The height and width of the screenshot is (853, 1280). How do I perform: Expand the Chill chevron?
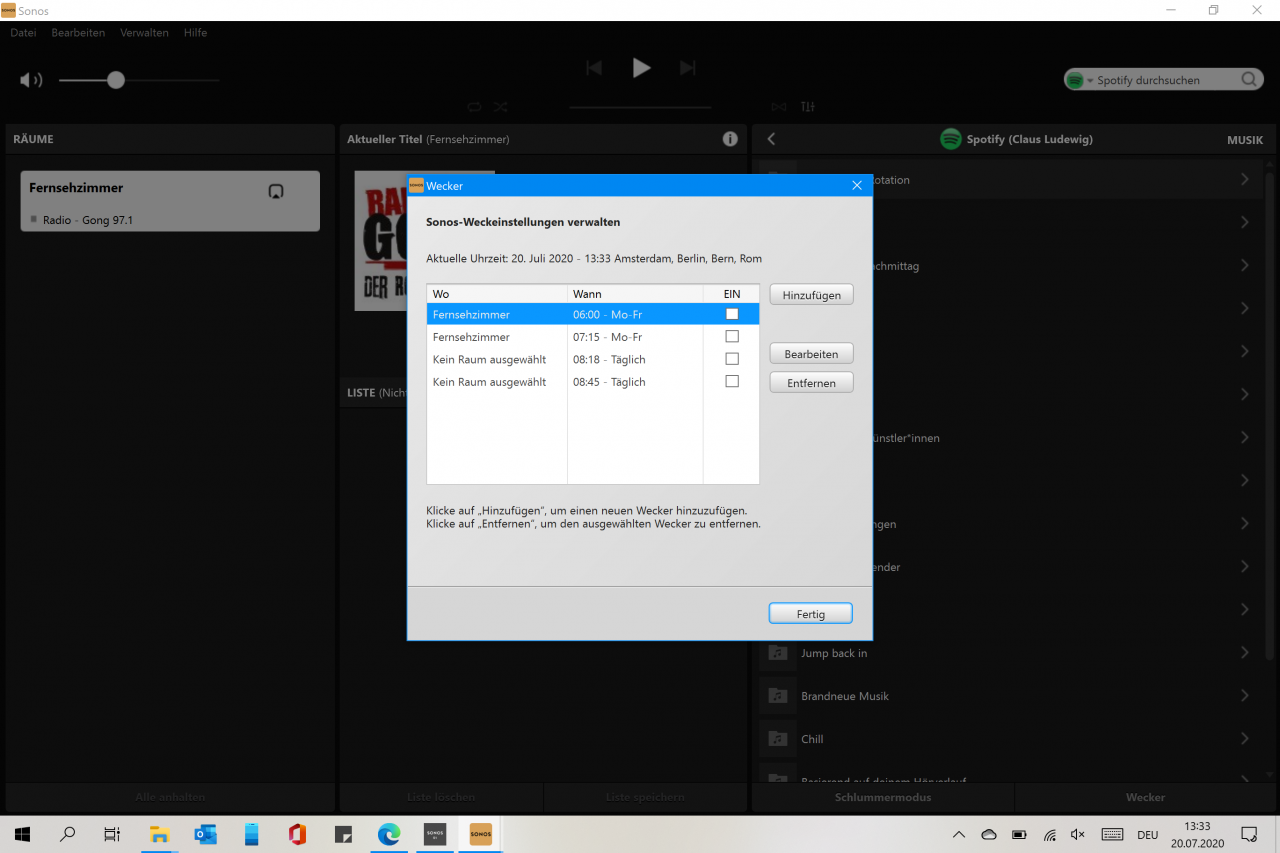pyautogui.click(x=1245, y=739)
